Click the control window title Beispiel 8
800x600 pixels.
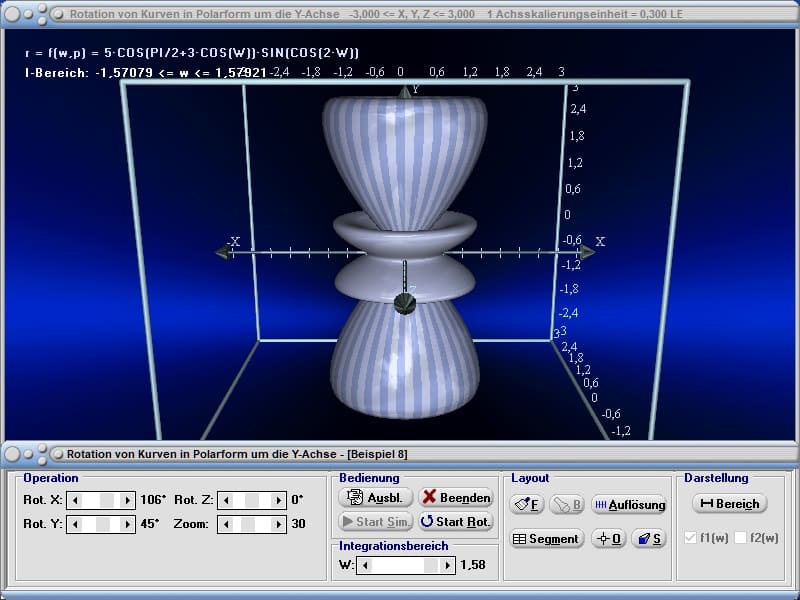coord(237,454)
